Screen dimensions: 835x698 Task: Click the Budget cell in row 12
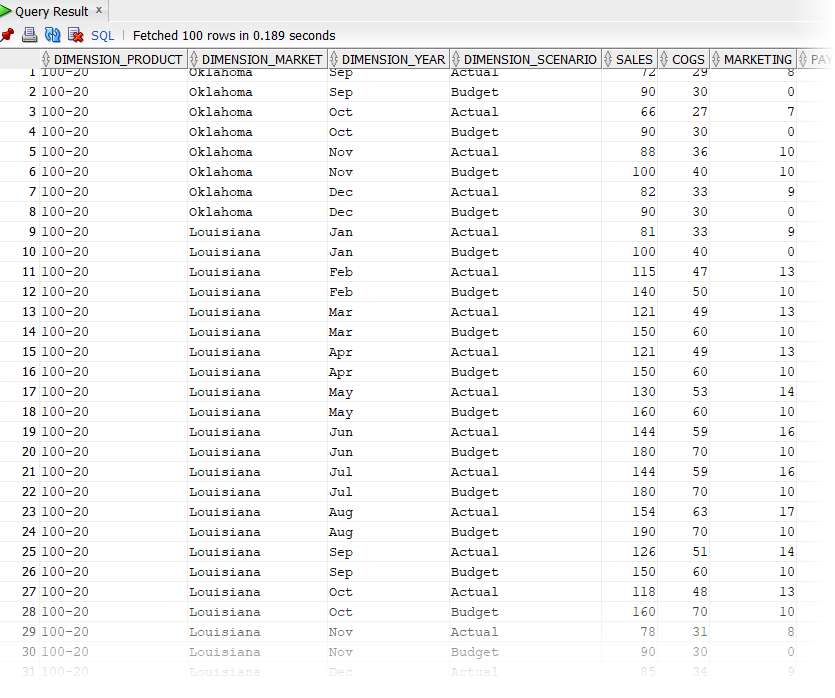(x=474, y=291)
